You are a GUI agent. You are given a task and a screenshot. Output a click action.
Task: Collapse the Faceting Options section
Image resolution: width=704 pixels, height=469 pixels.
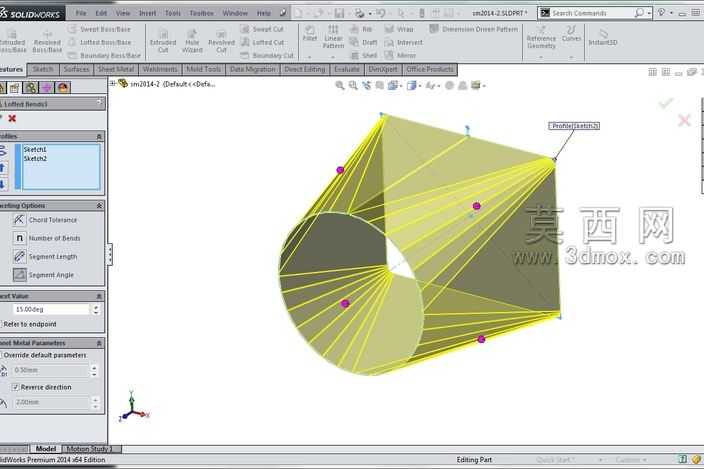click(99, 206)
